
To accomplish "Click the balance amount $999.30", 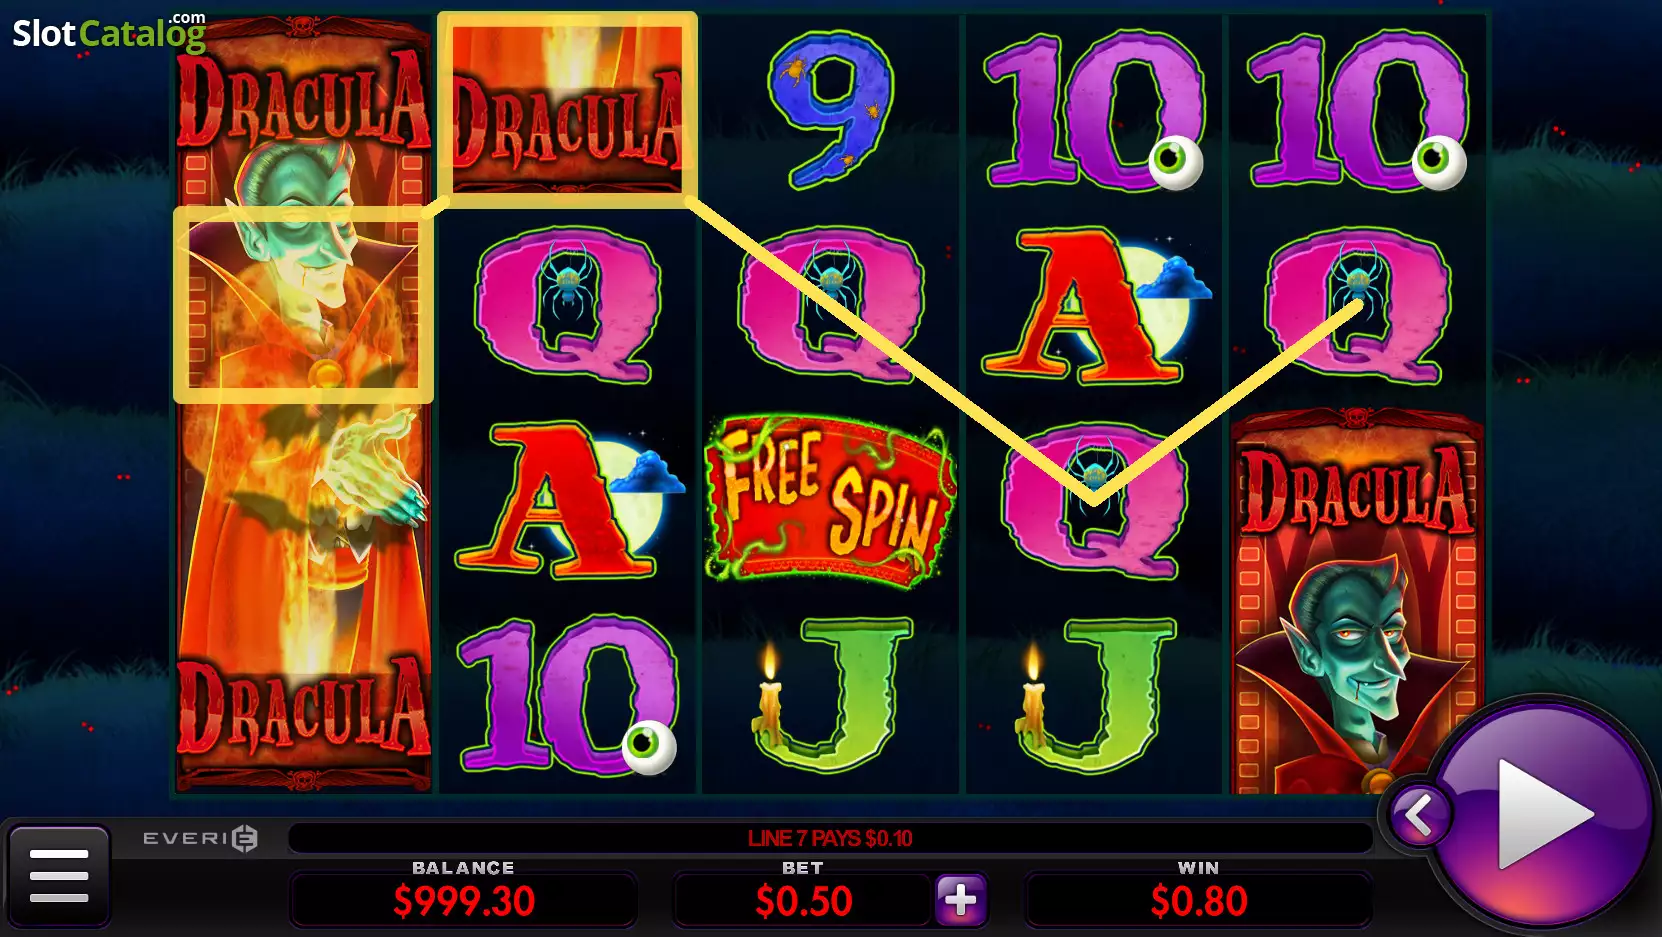I will point(464,901).
